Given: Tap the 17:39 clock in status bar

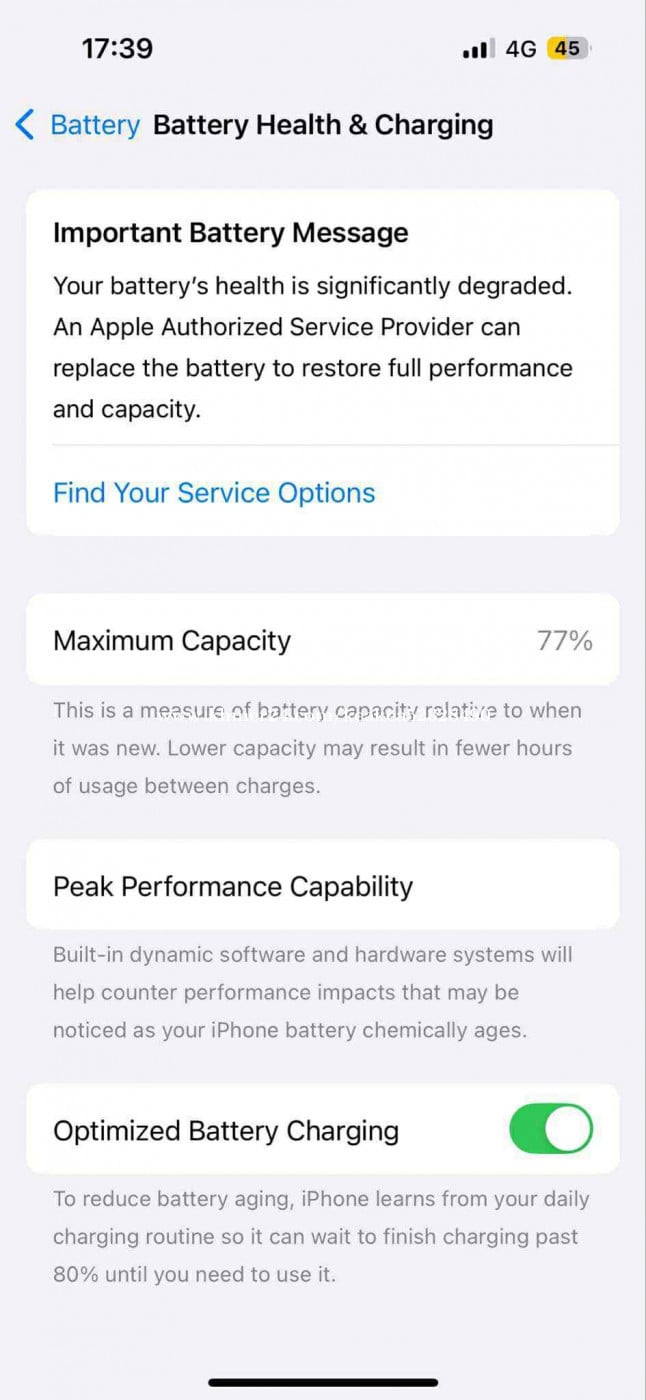Looking at the screenshot, I should pos(117,49).
